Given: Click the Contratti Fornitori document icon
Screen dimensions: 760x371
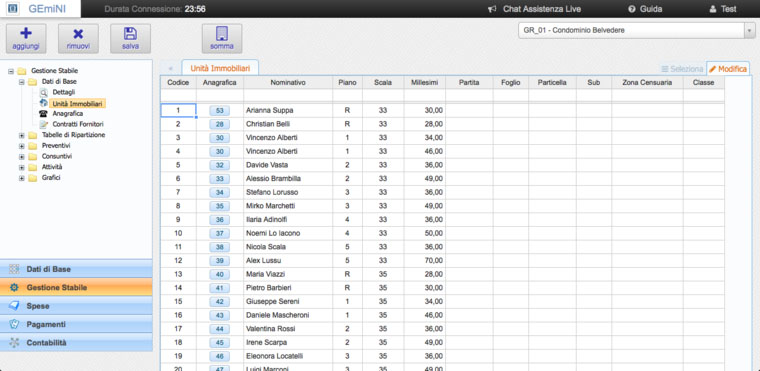Looking at the screenshot, I should point(44,124).
